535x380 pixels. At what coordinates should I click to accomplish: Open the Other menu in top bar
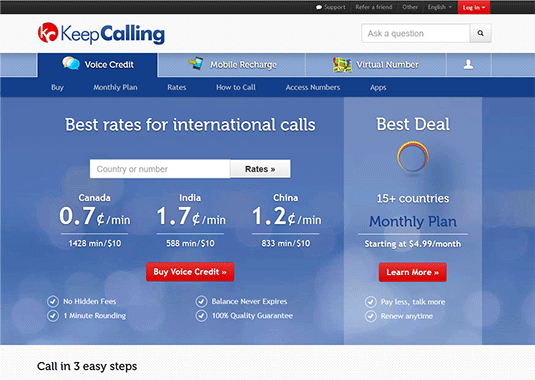[x=410, y=7]
